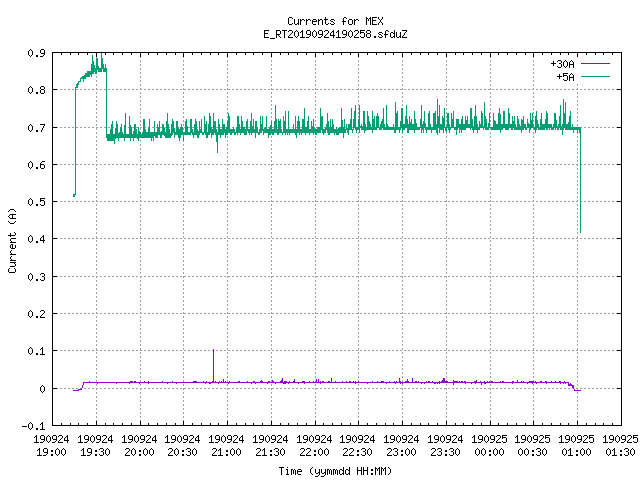Click the 0.2 y-axis tick label

point(36,314)
